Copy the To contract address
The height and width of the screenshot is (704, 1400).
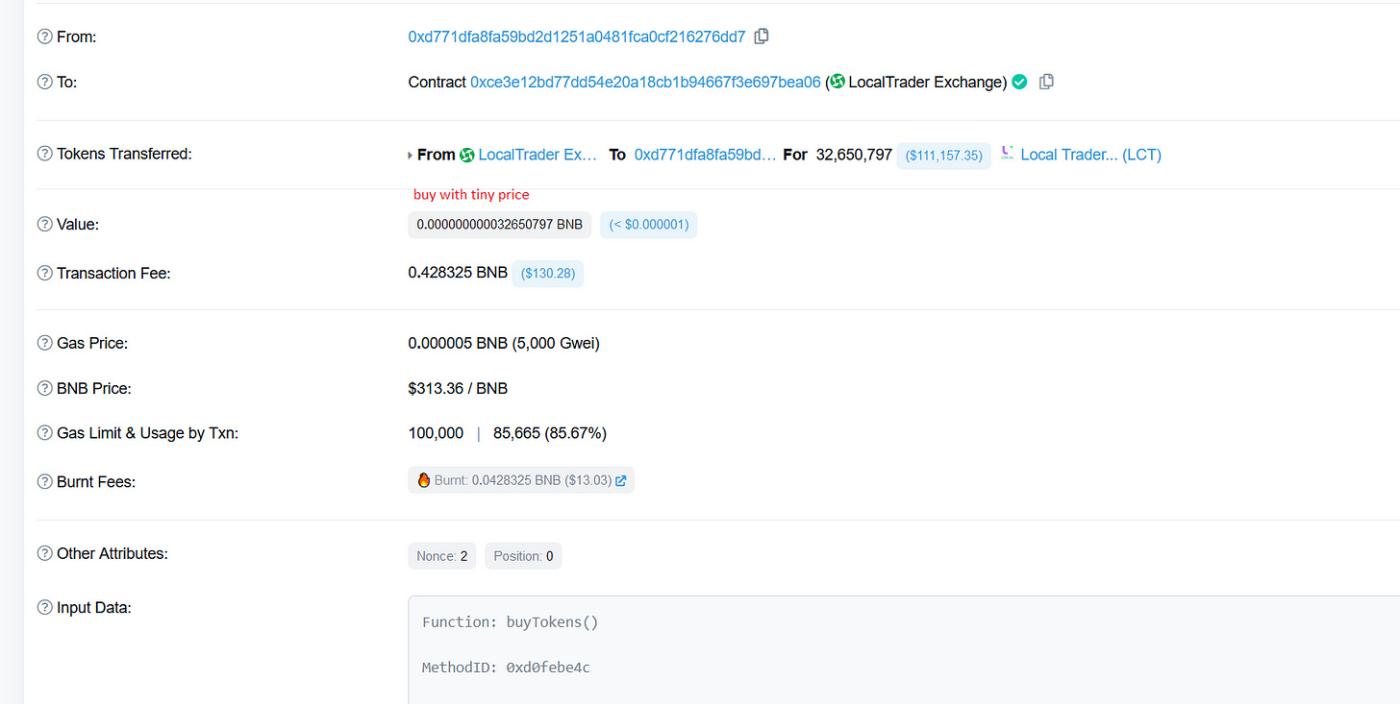(x=1047, y=82)
